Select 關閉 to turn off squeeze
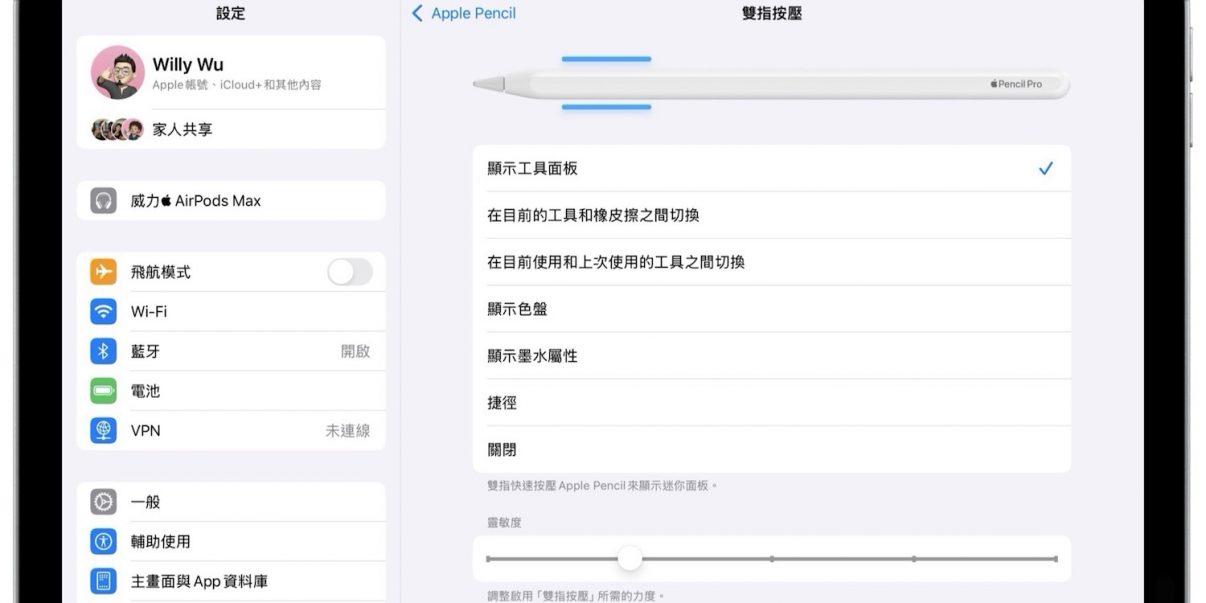 click(x=770, y=450)
